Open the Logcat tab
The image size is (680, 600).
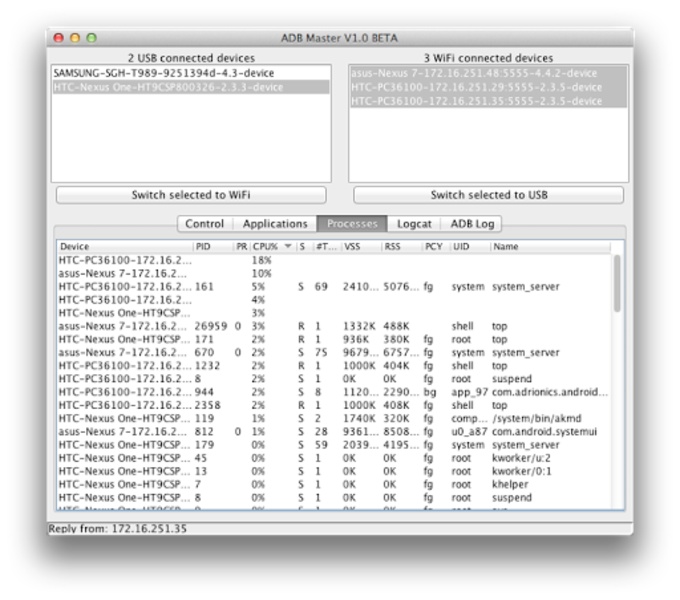pyautogui.click(x=414, y=224)
